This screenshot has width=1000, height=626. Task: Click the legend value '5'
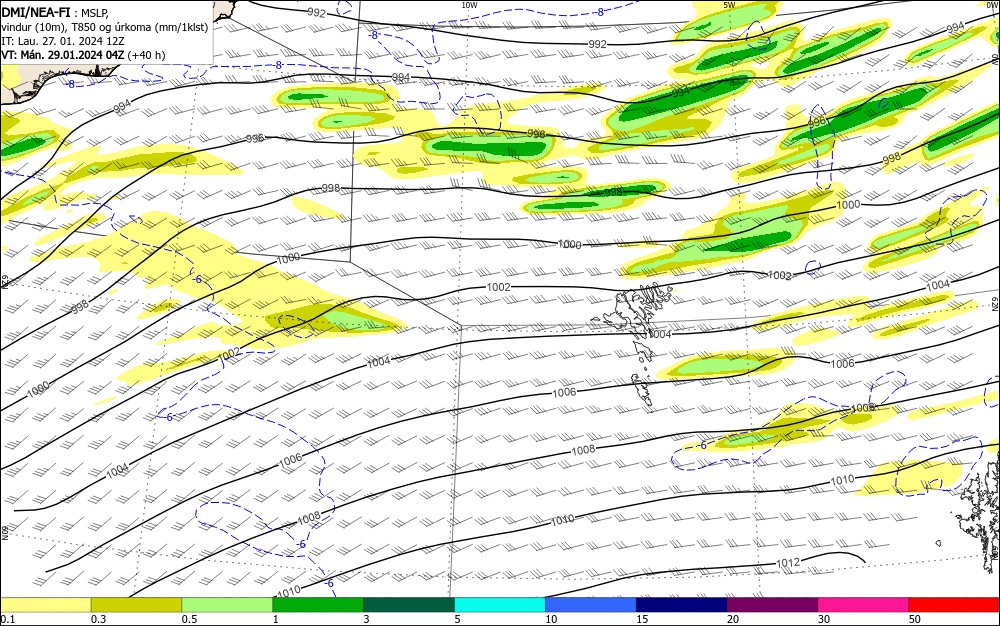pyautogui.click(x=457, y=619)
